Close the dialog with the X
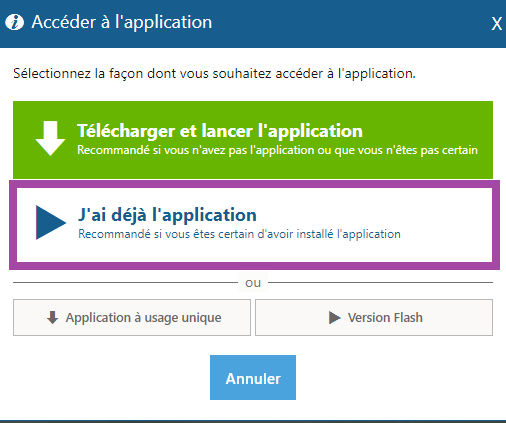Viewport: 506px width, 423px height. (x=496, y=24)
